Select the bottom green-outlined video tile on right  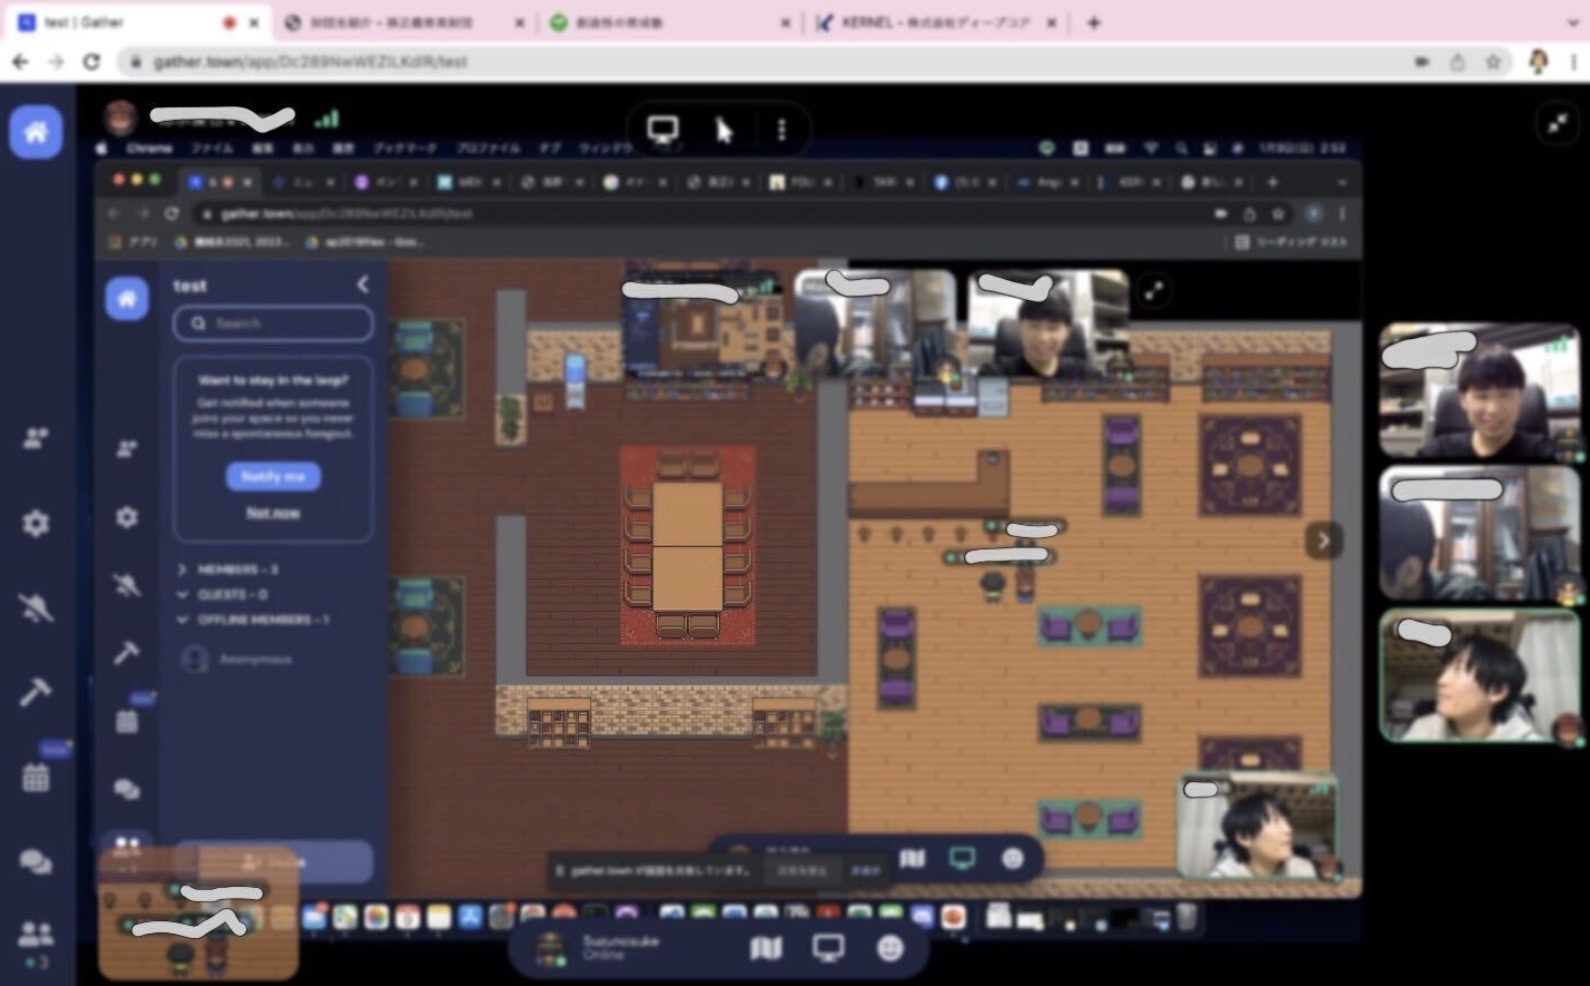point(1480,677)
